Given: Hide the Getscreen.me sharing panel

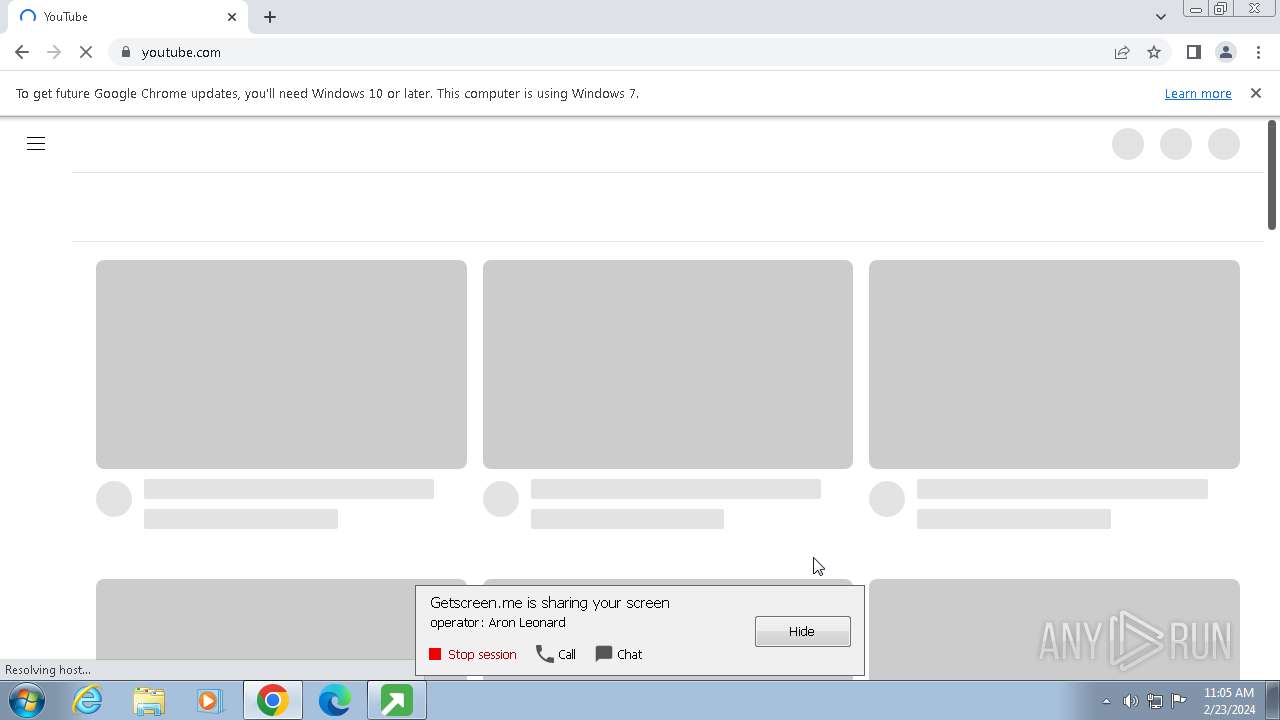Looking at the screenshot, I should coord(802,631).
